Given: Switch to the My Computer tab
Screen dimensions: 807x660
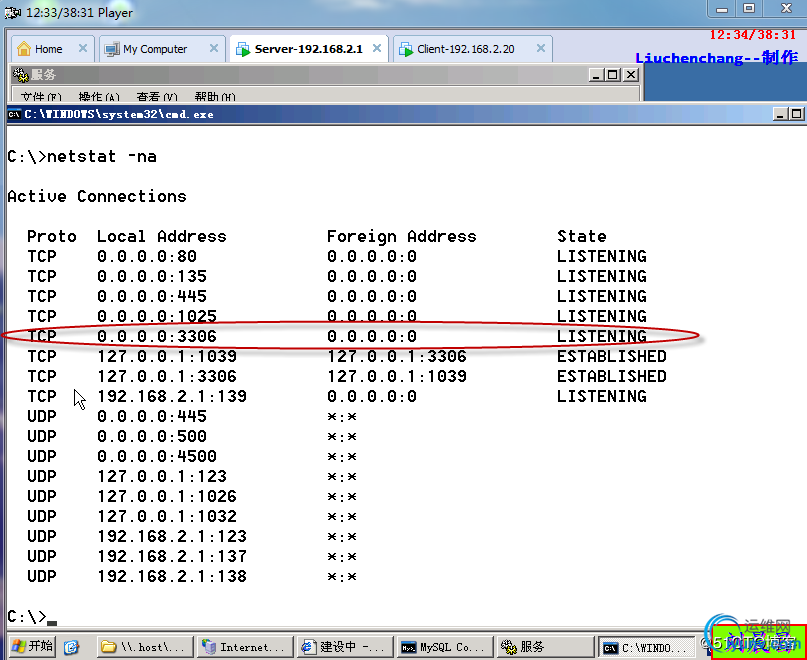Looking at the screenshot, I should point(162,49).
